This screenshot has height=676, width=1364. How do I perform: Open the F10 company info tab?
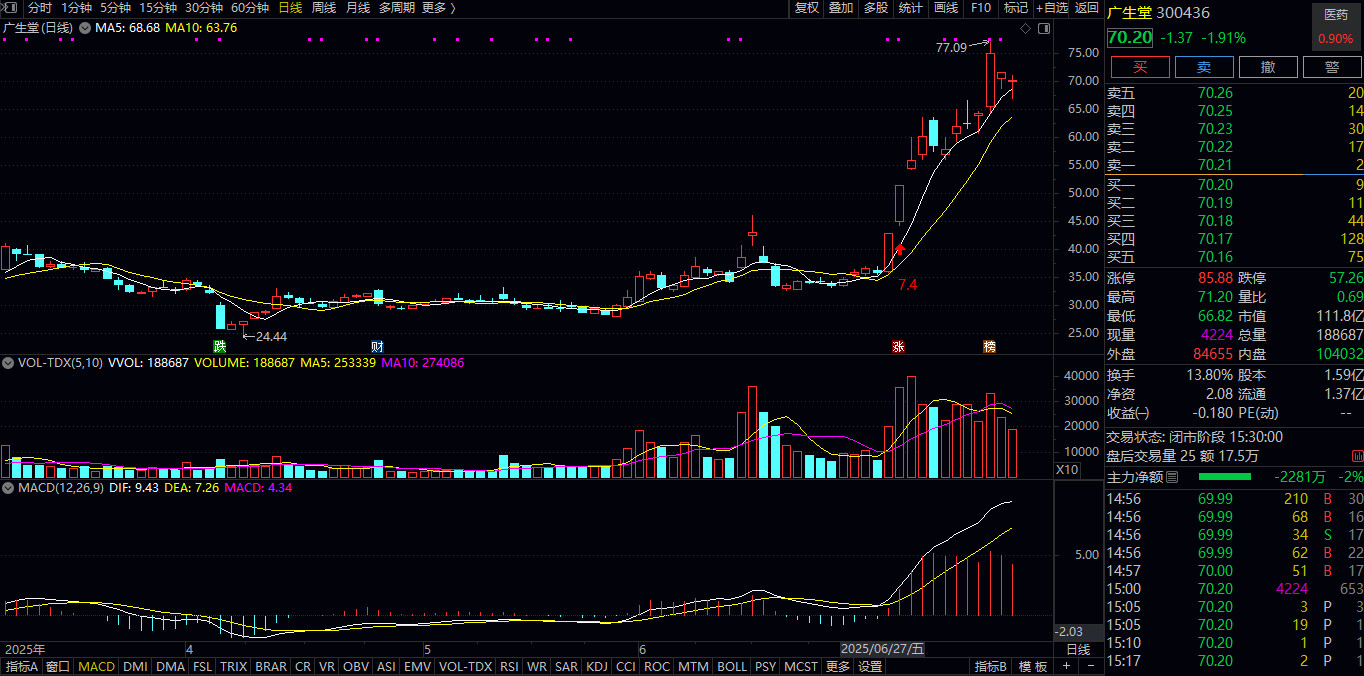click(981, 8)
